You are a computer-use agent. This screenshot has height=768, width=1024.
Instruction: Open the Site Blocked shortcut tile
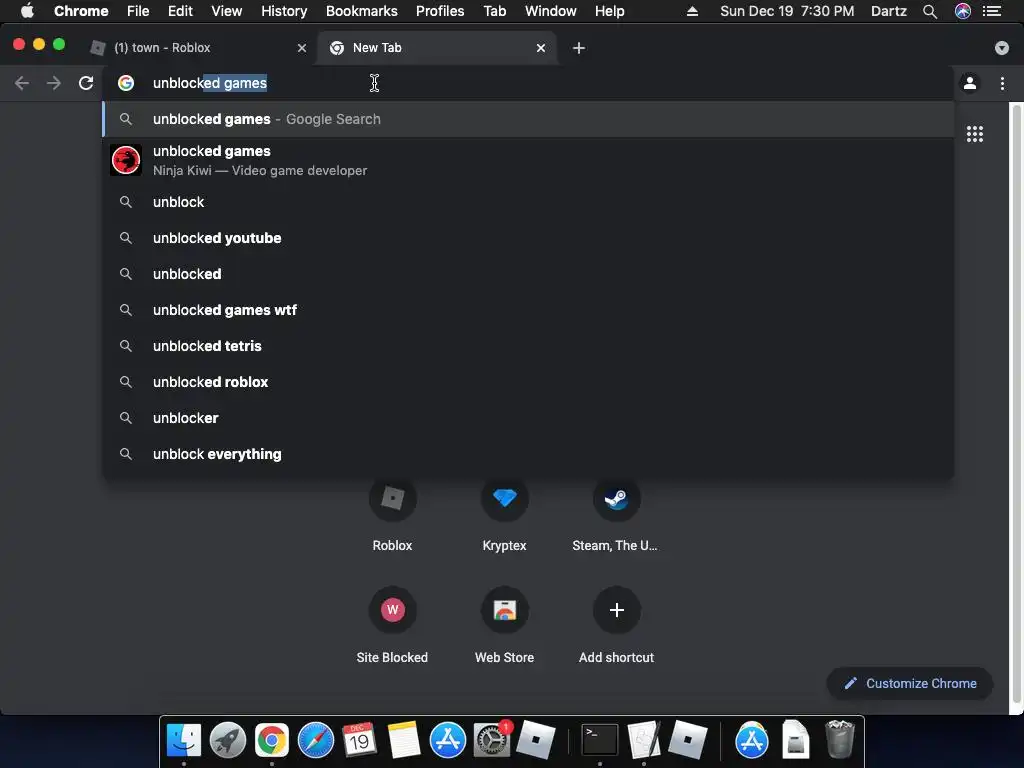392,610
